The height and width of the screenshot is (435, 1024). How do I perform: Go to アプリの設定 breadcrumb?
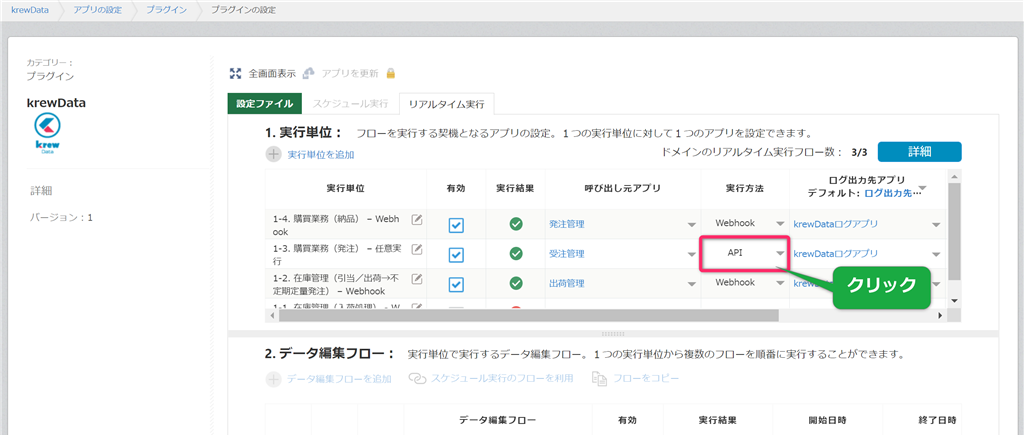tap(97, 10)
